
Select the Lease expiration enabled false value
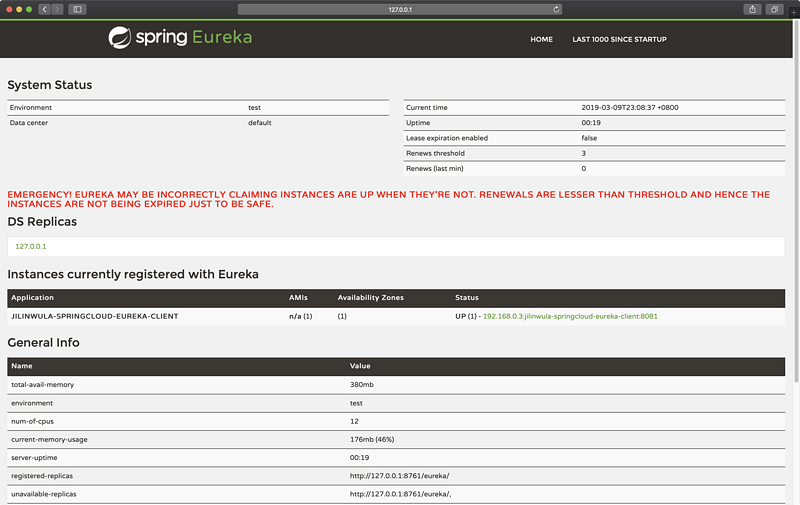point(589,138)
